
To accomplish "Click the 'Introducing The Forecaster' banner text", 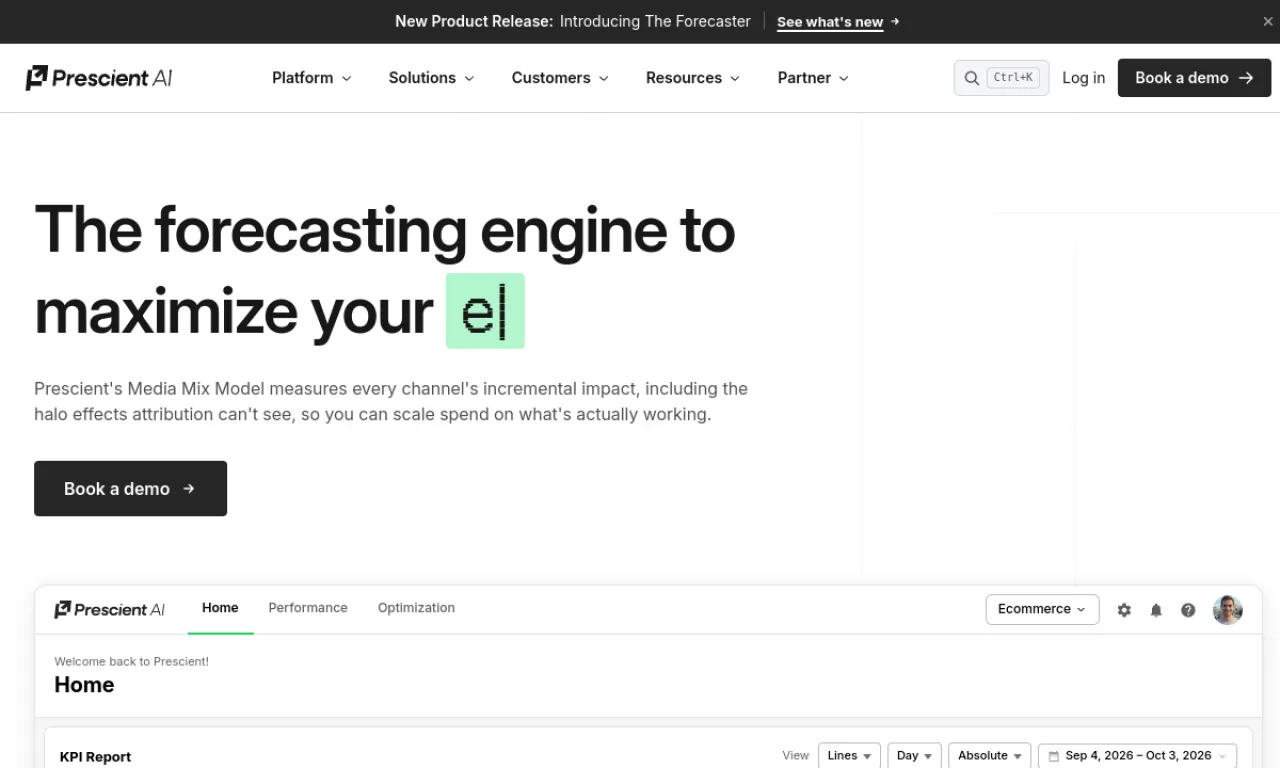I will (x=655, y=21).
